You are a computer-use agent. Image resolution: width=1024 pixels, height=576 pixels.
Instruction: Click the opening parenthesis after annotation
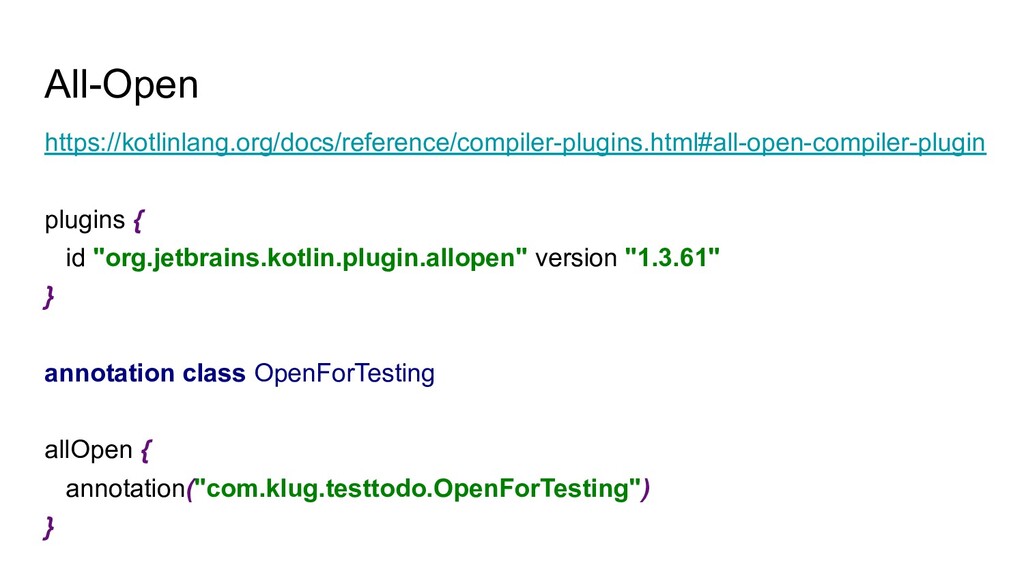coord(188,489)
